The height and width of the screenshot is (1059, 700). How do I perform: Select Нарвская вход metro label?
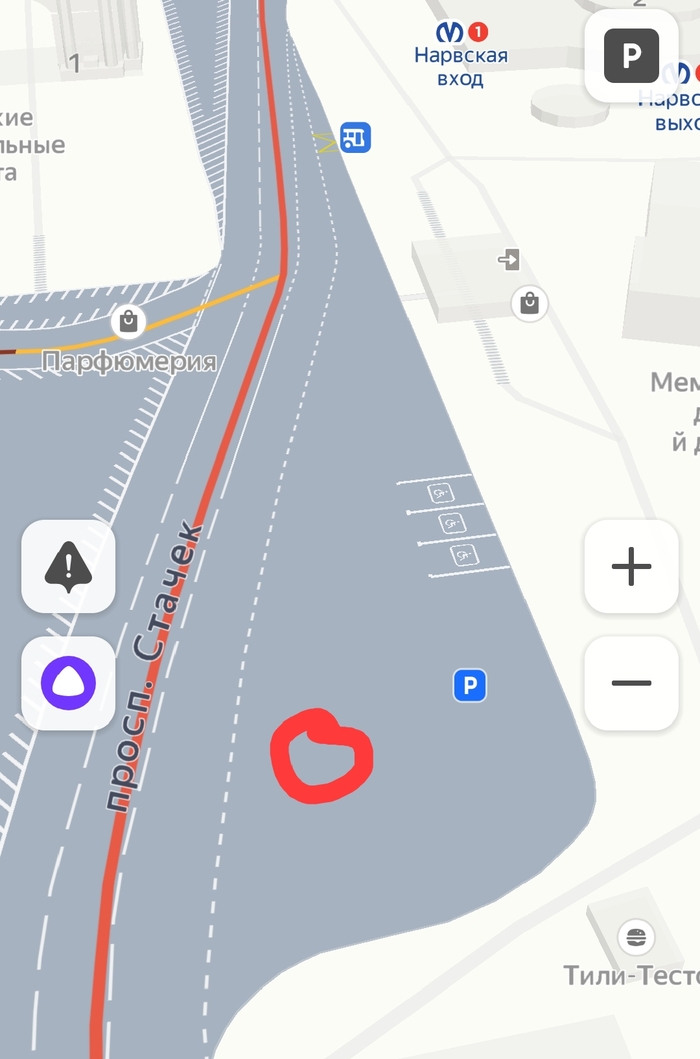pyautogui.click(x=461, y=66)
